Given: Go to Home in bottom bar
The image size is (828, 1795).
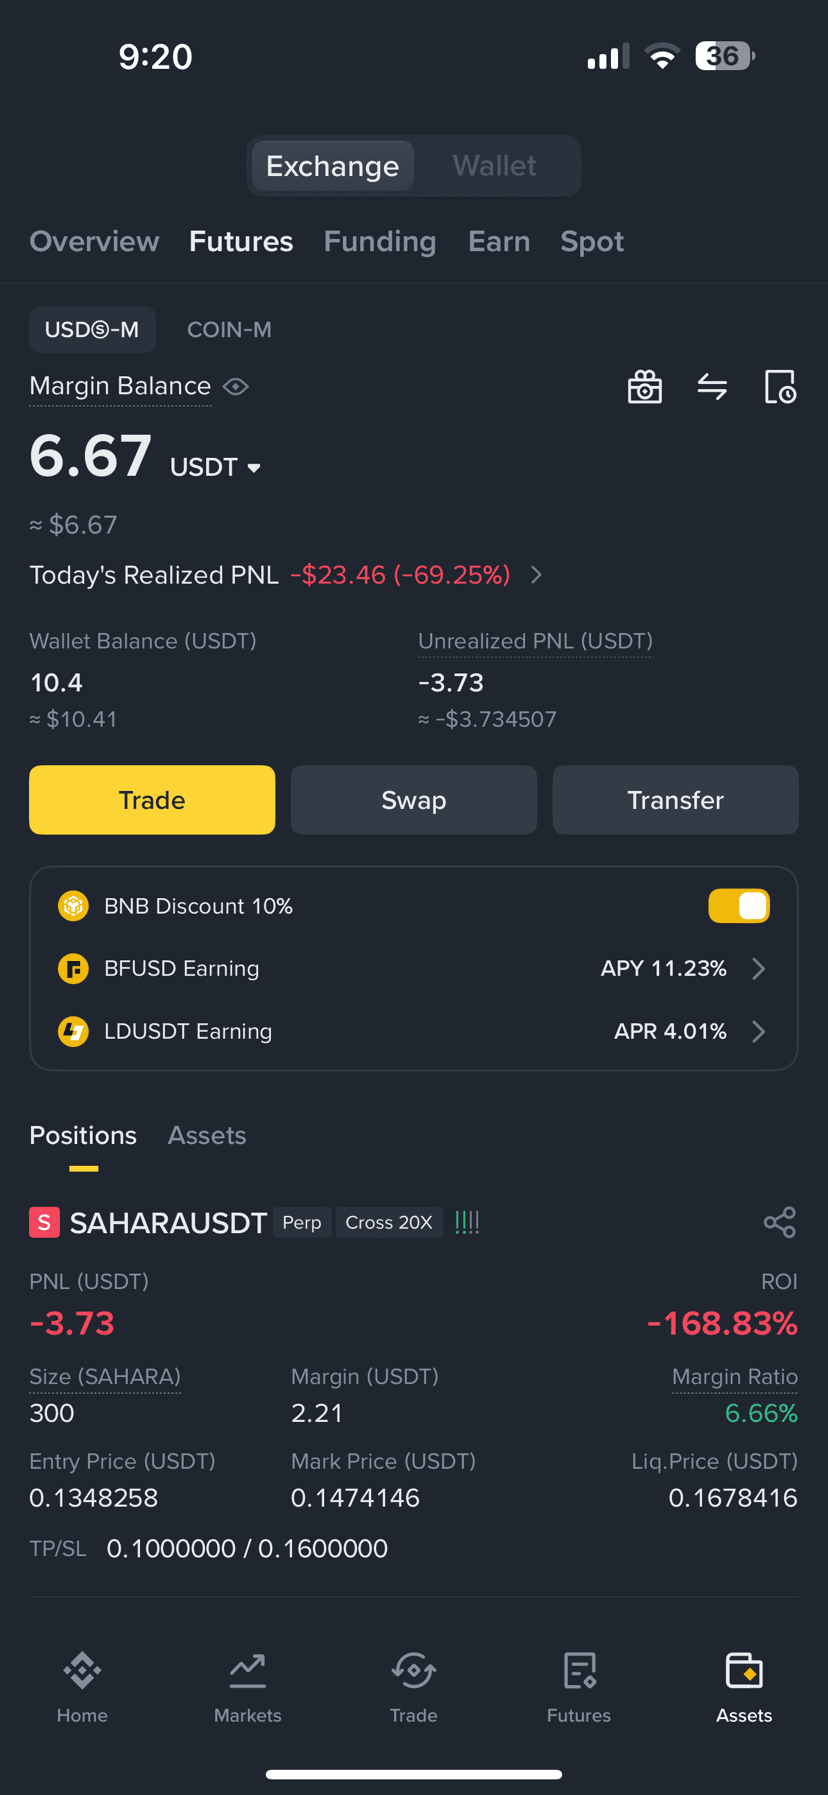Looking at the screenshot, I should coord(82,1688).
